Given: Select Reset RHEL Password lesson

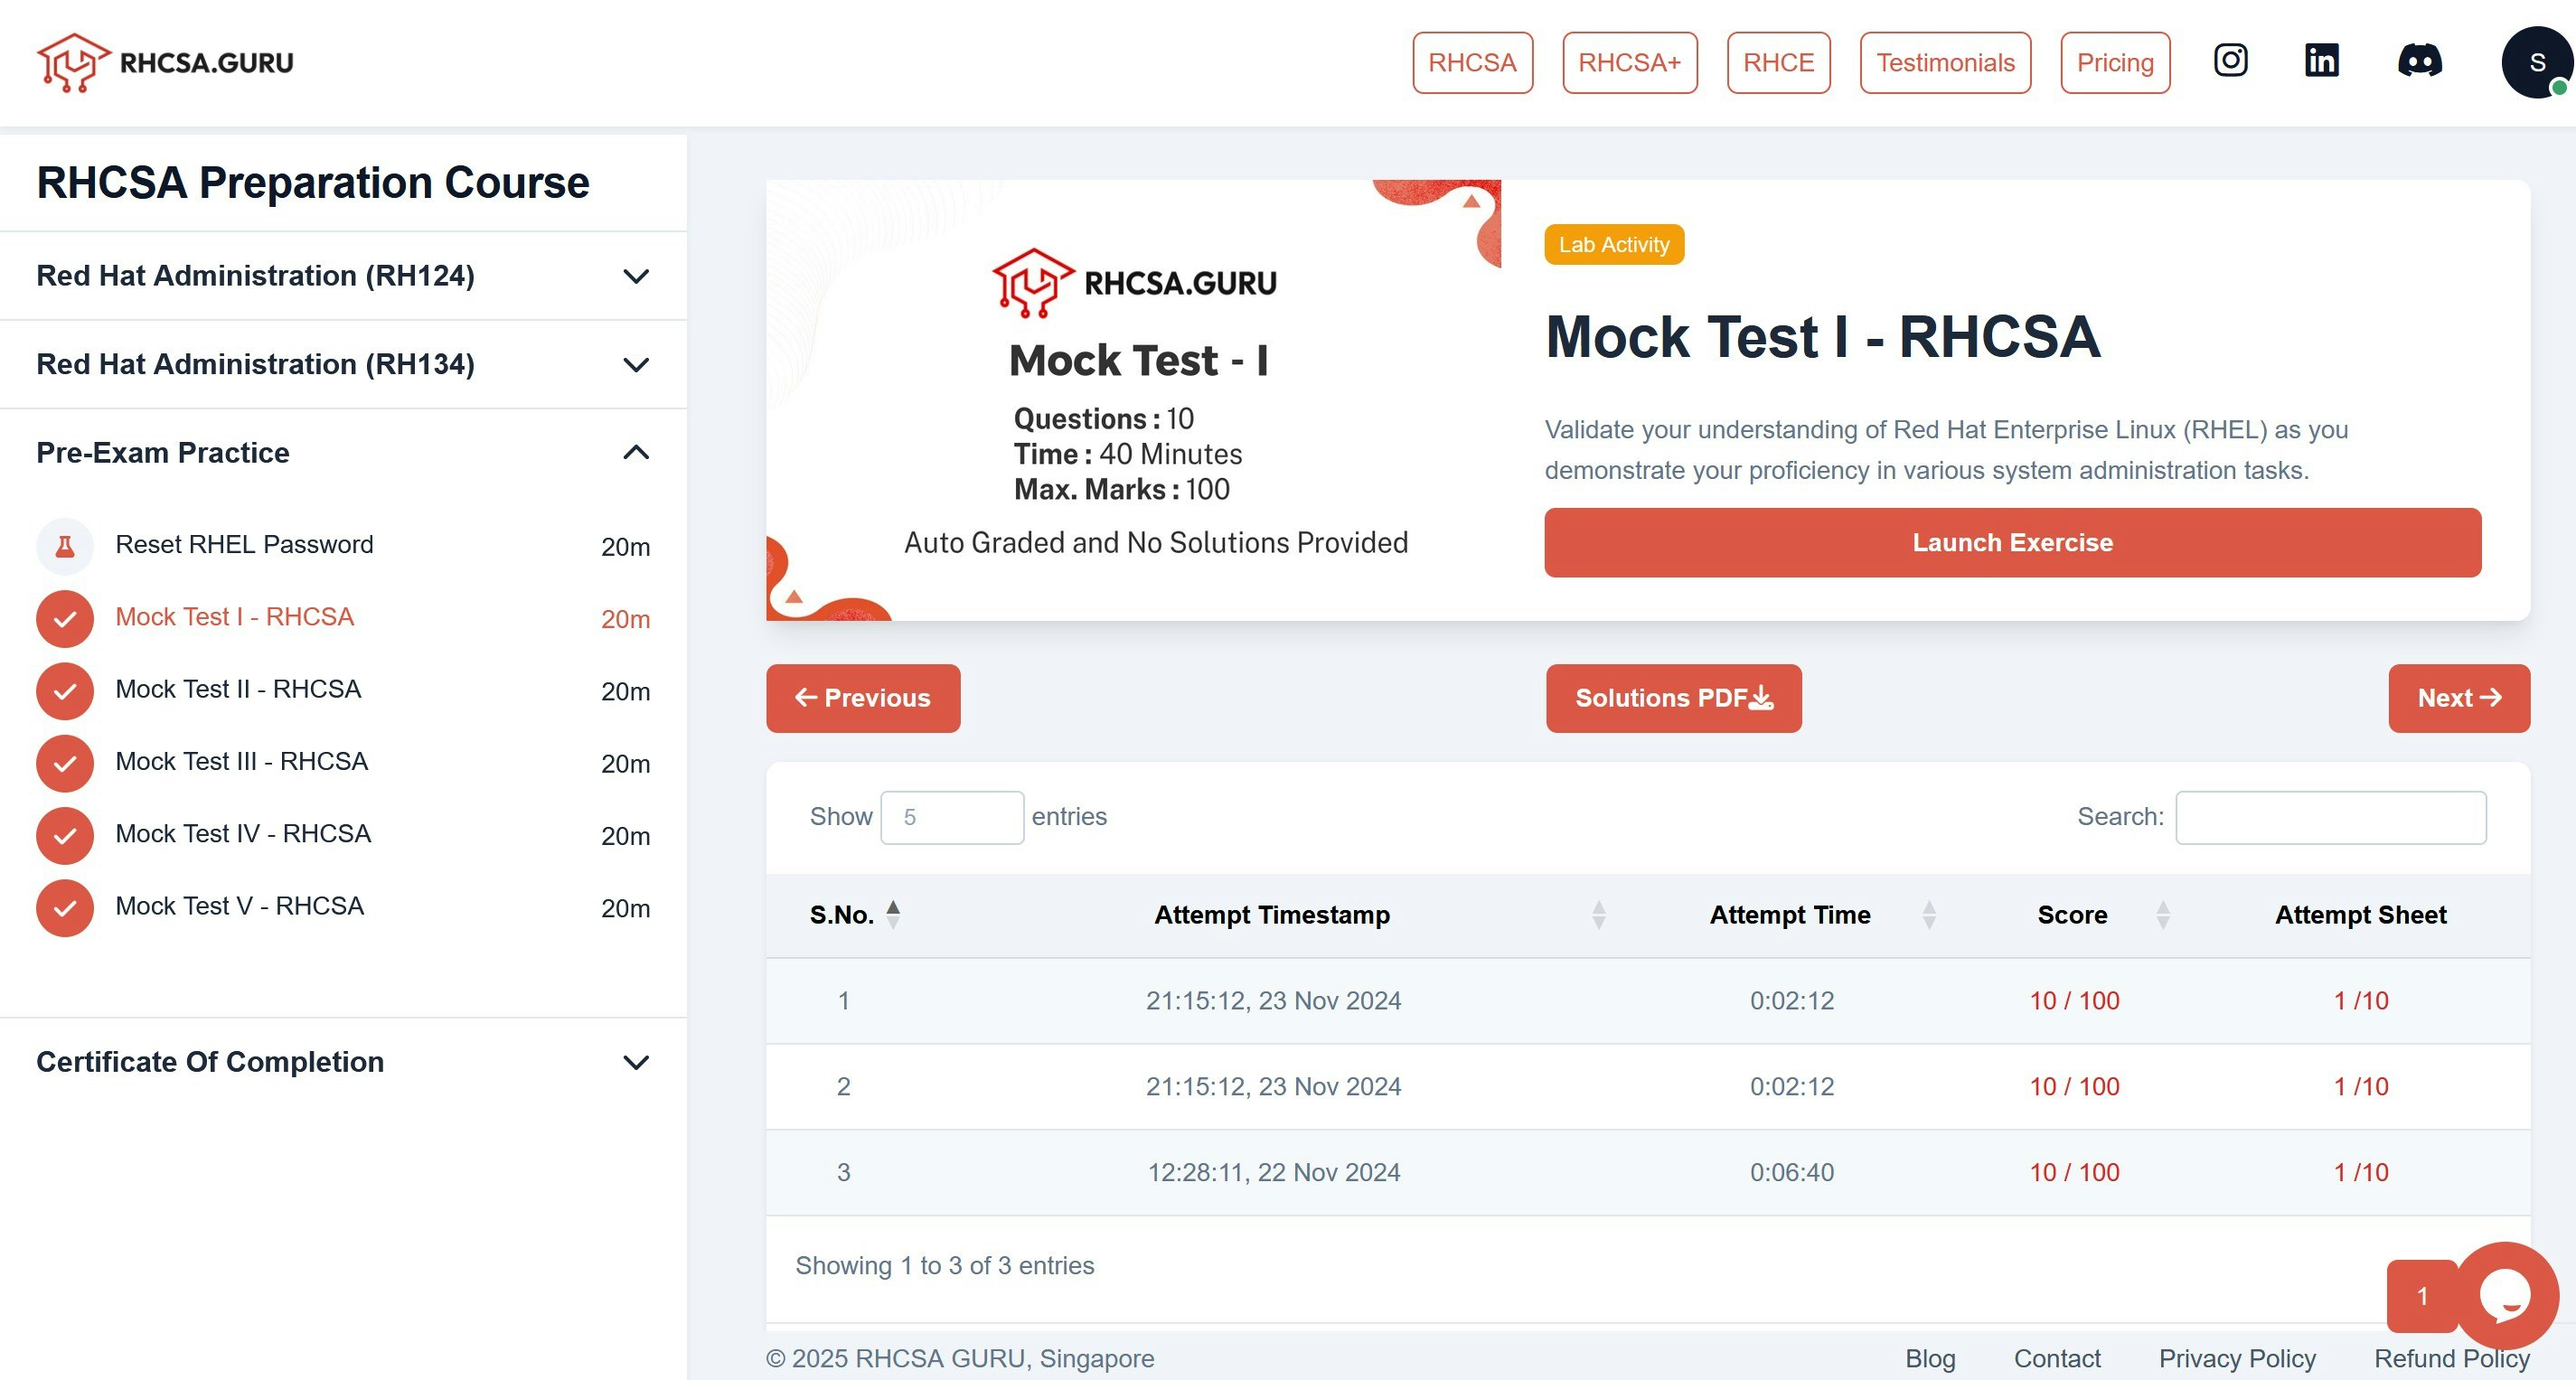Looking at the screenshot, I should [244, 544].
